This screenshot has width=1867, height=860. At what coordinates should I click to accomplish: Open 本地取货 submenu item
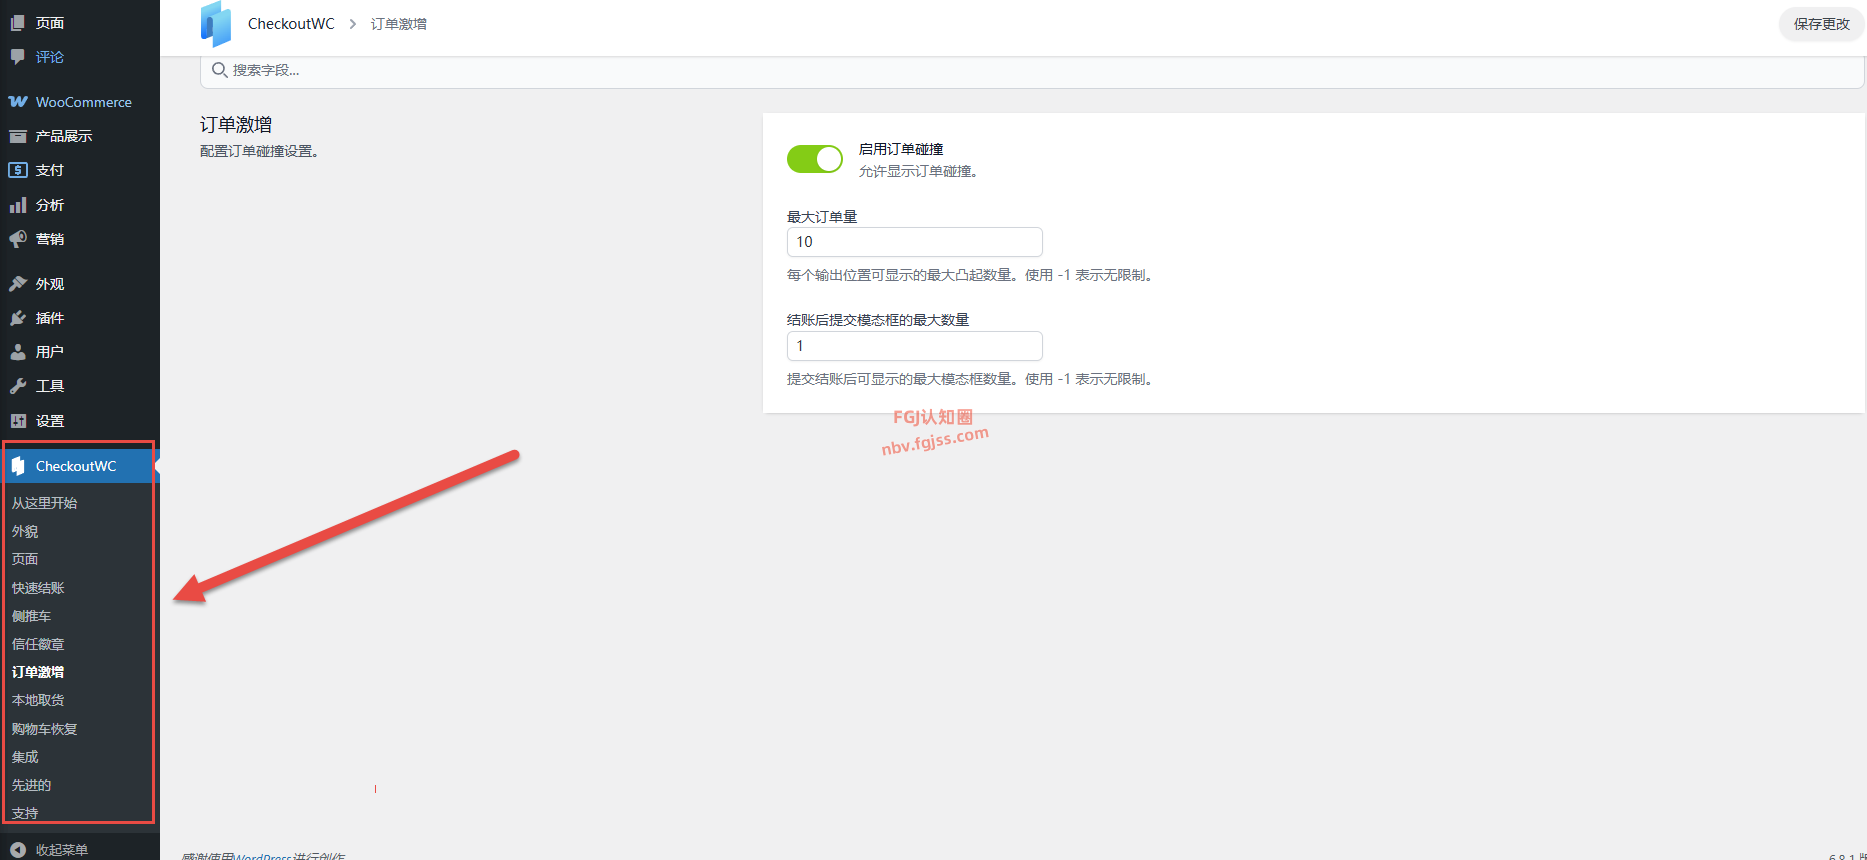(x=38, y=700)
